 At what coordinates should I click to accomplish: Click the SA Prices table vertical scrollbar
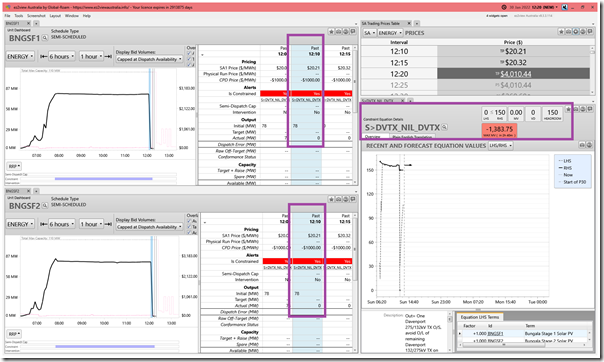[592, 70]
